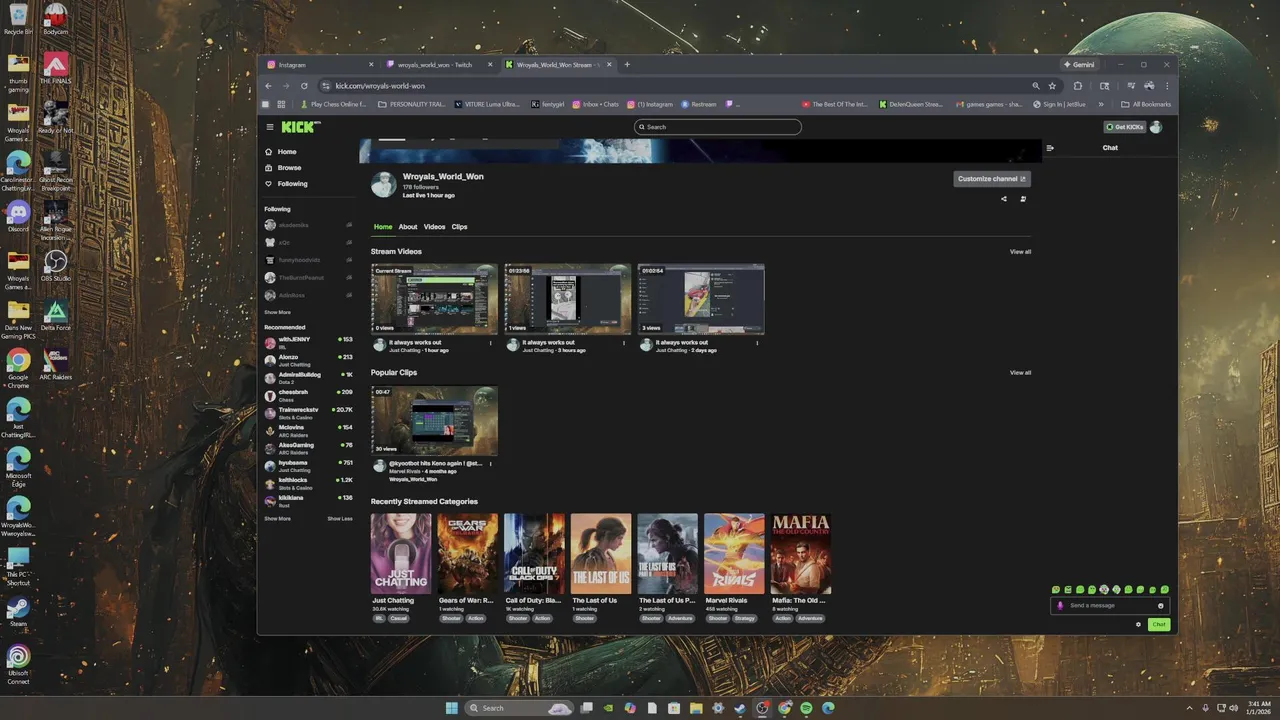Open File Explorer from taskbar
1280x720 pixels.
coord(696,708)
